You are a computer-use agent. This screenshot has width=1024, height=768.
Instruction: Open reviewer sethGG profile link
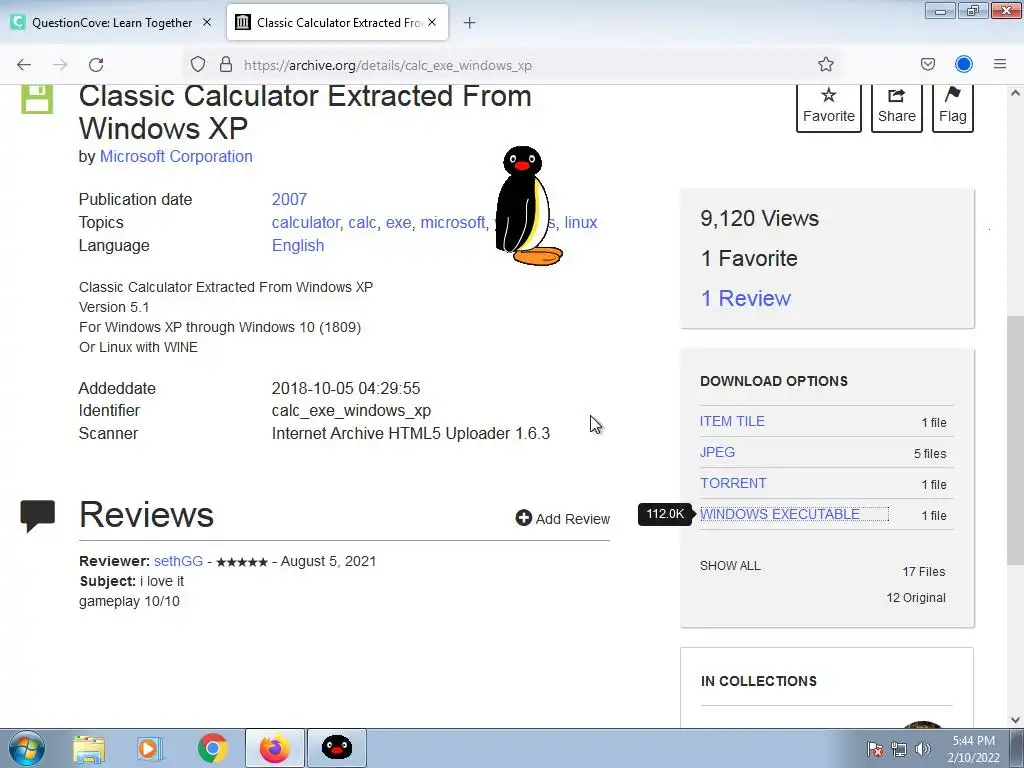(x=178, y=561)
